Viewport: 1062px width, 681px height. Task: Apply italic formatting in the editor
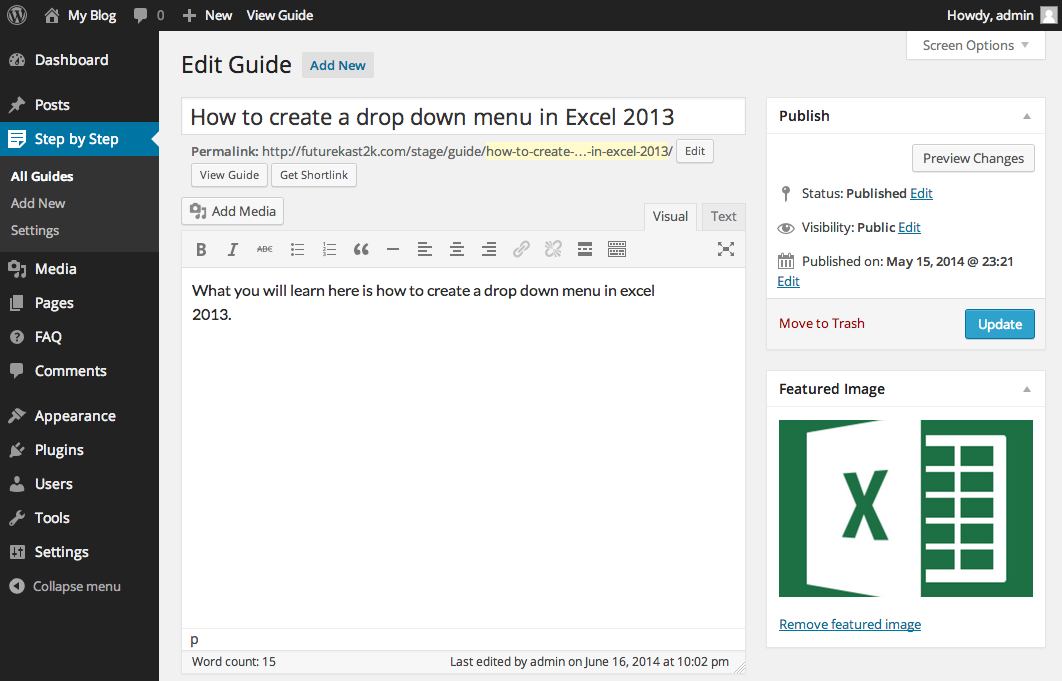232,249
